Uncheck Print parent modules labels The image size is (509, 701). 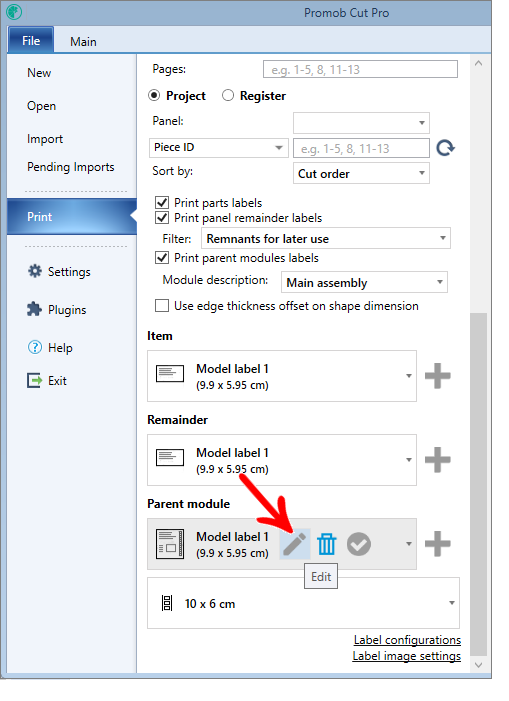point(162,258)
